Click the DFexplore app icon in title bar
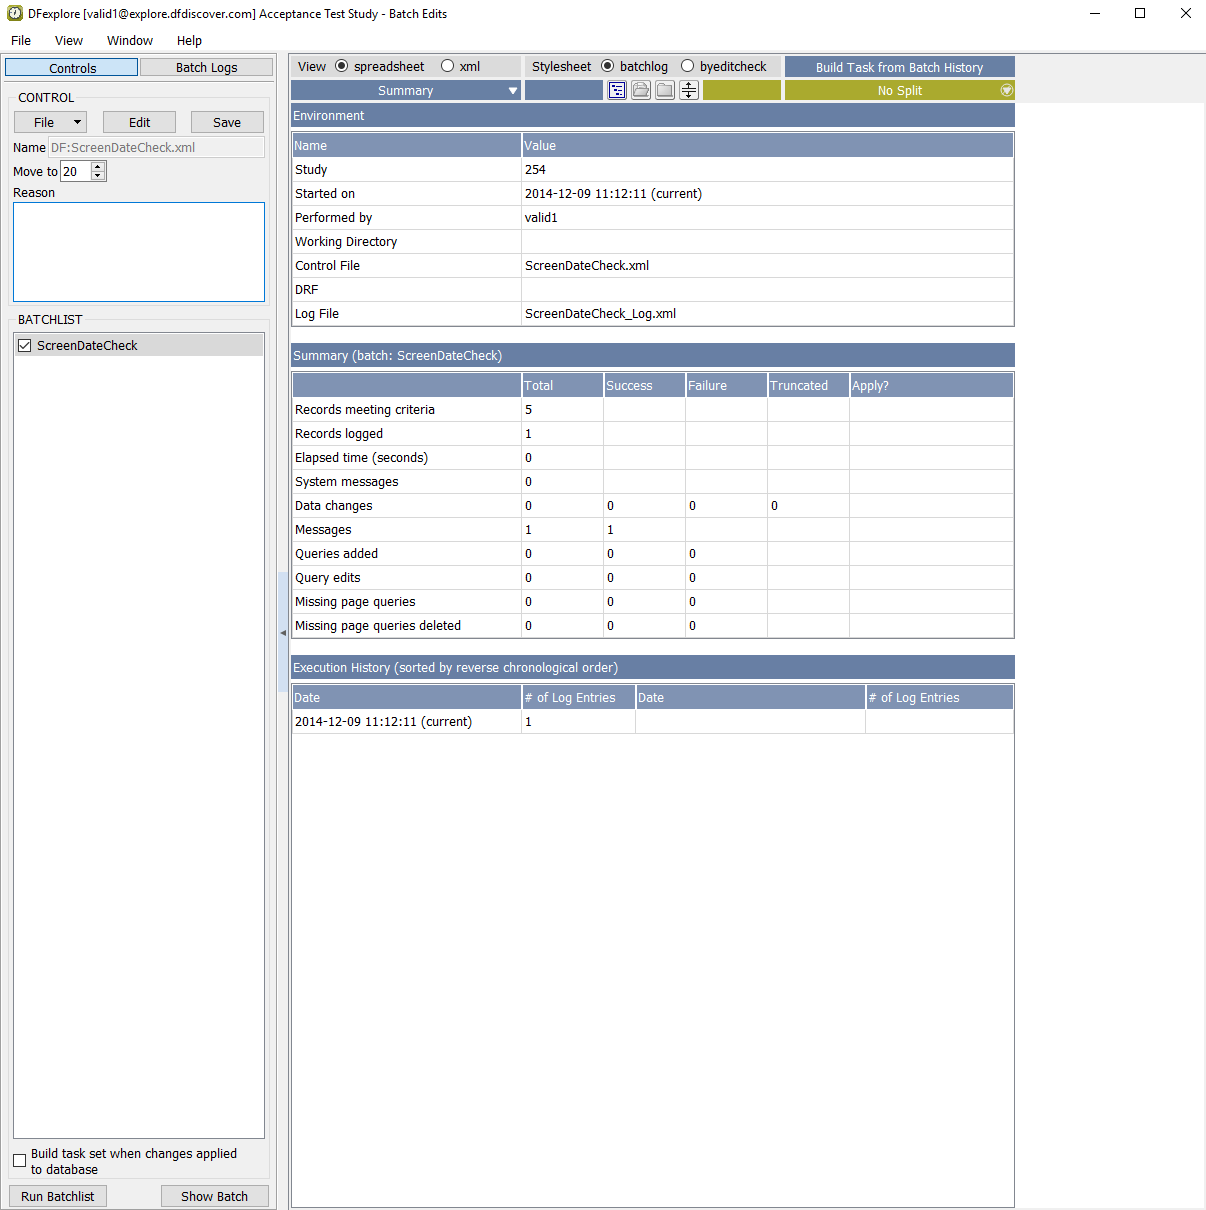Image resolution: width=1206 pixels, height=1210 pixels. pyautogui.click(x=15, y=14)
